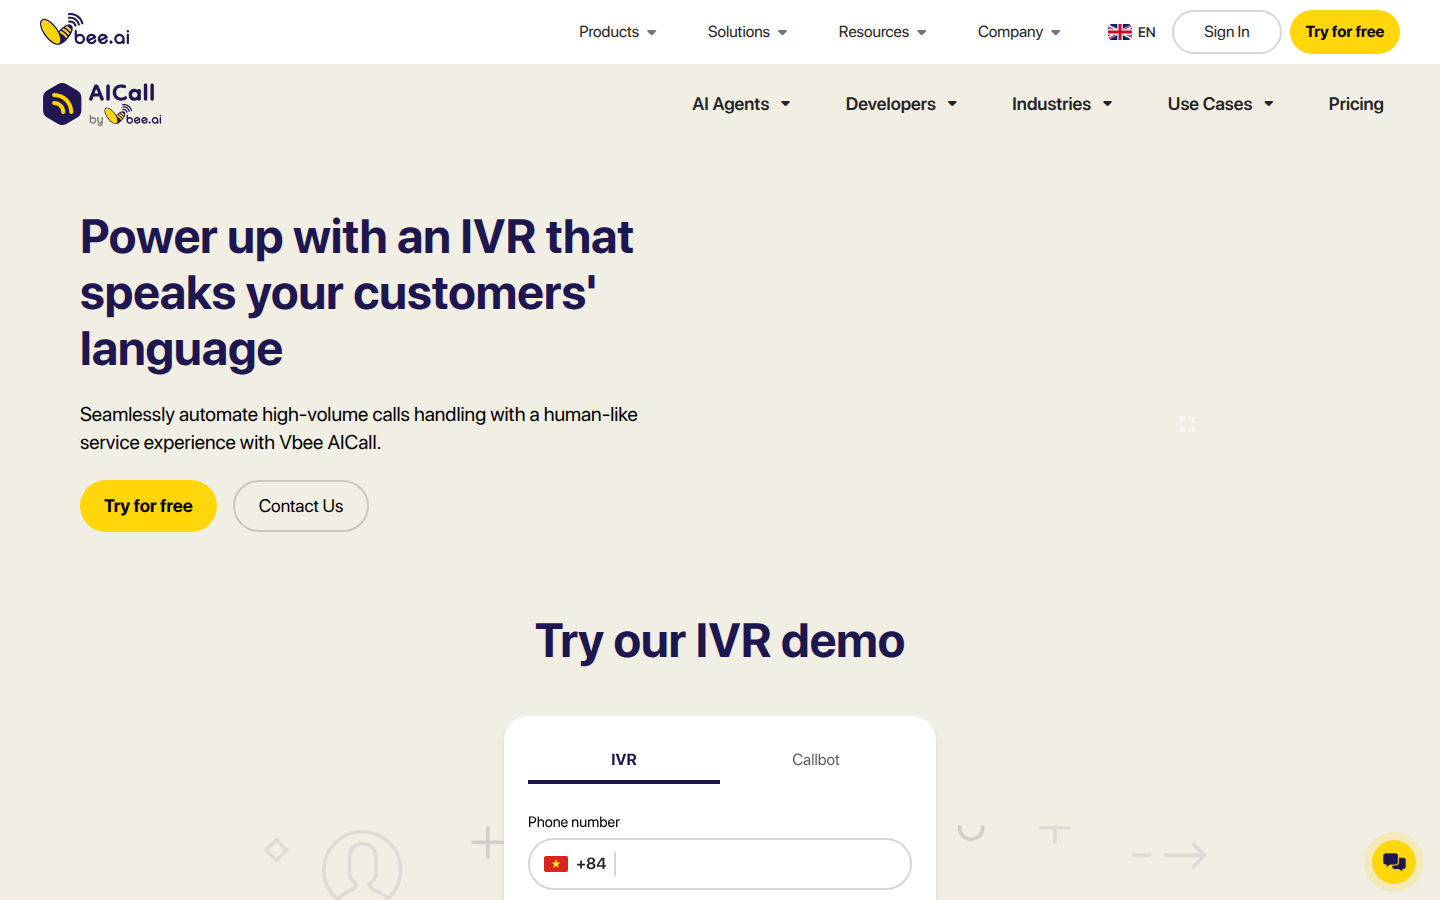Open the Company dropdown
Screen dimensions: 1440x900
pyautogui.click(x=1018, y=32)
